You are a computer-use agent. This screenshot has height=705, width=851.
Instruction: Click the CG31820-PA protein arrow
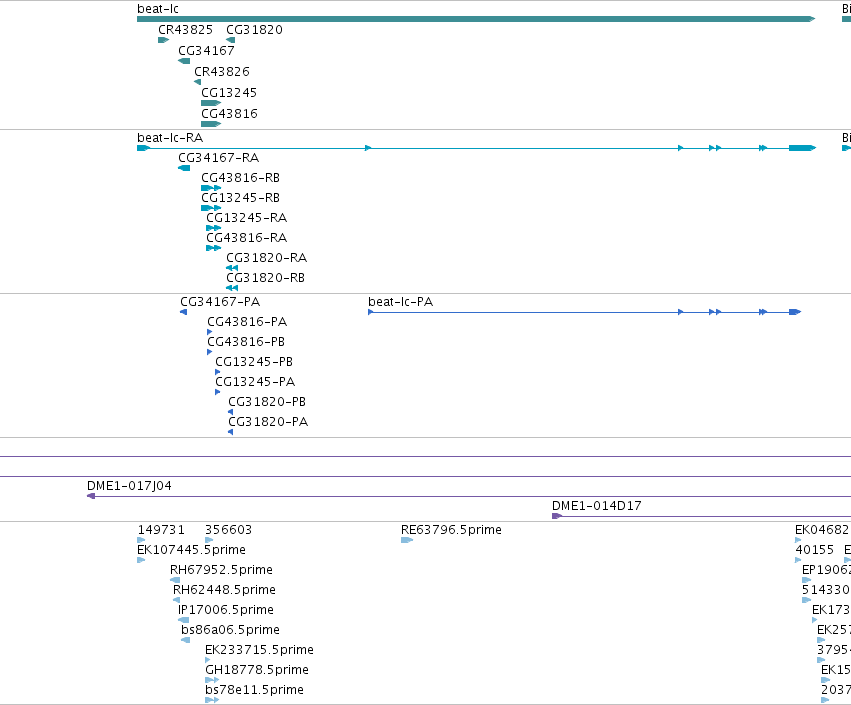tap(231, 433)
